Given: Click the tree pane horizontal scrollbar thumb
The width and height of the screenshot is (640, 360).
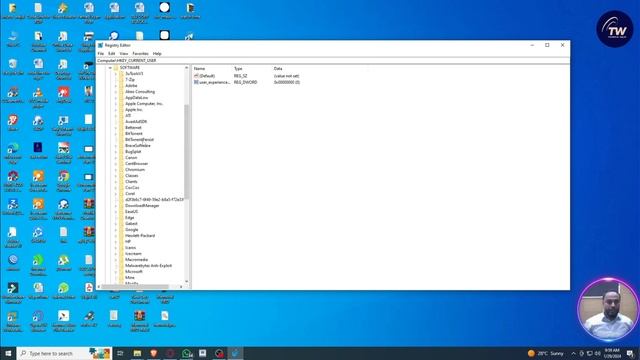Looking at the screenshot, I should [x=135, y=287].
